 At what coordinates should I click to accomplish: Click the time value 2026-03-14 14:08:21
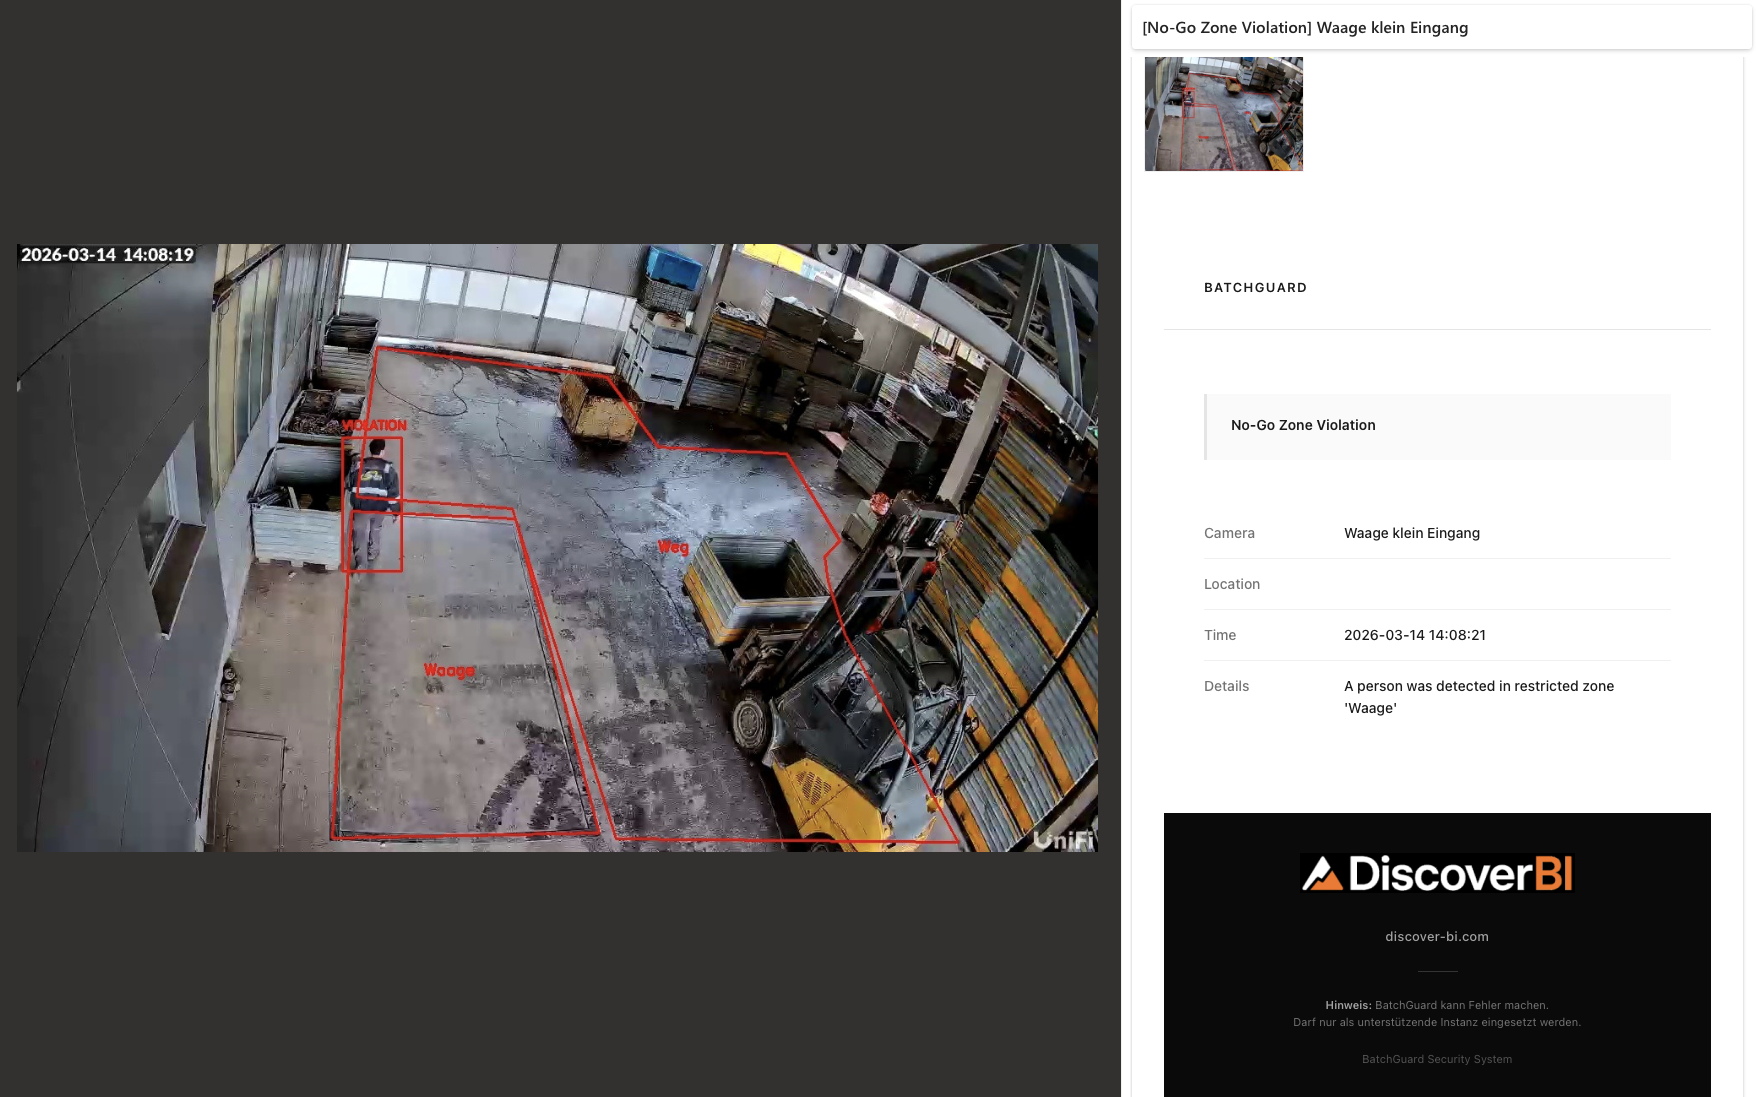(x=1414, y=635)
